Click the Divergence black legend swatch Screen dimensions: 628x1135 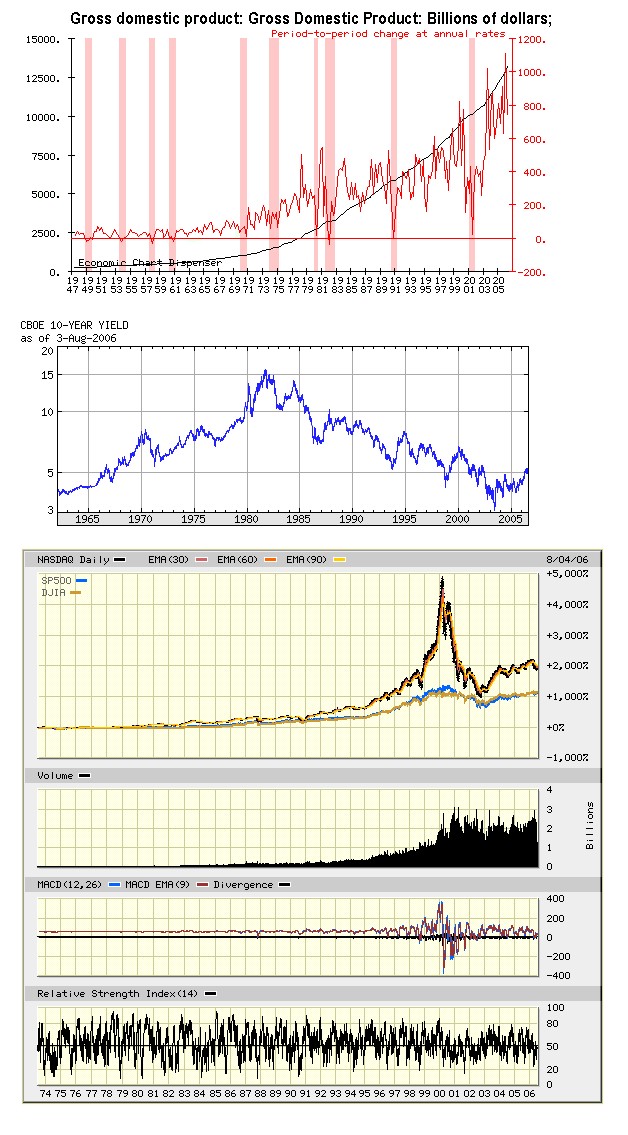tap(284, 885)
